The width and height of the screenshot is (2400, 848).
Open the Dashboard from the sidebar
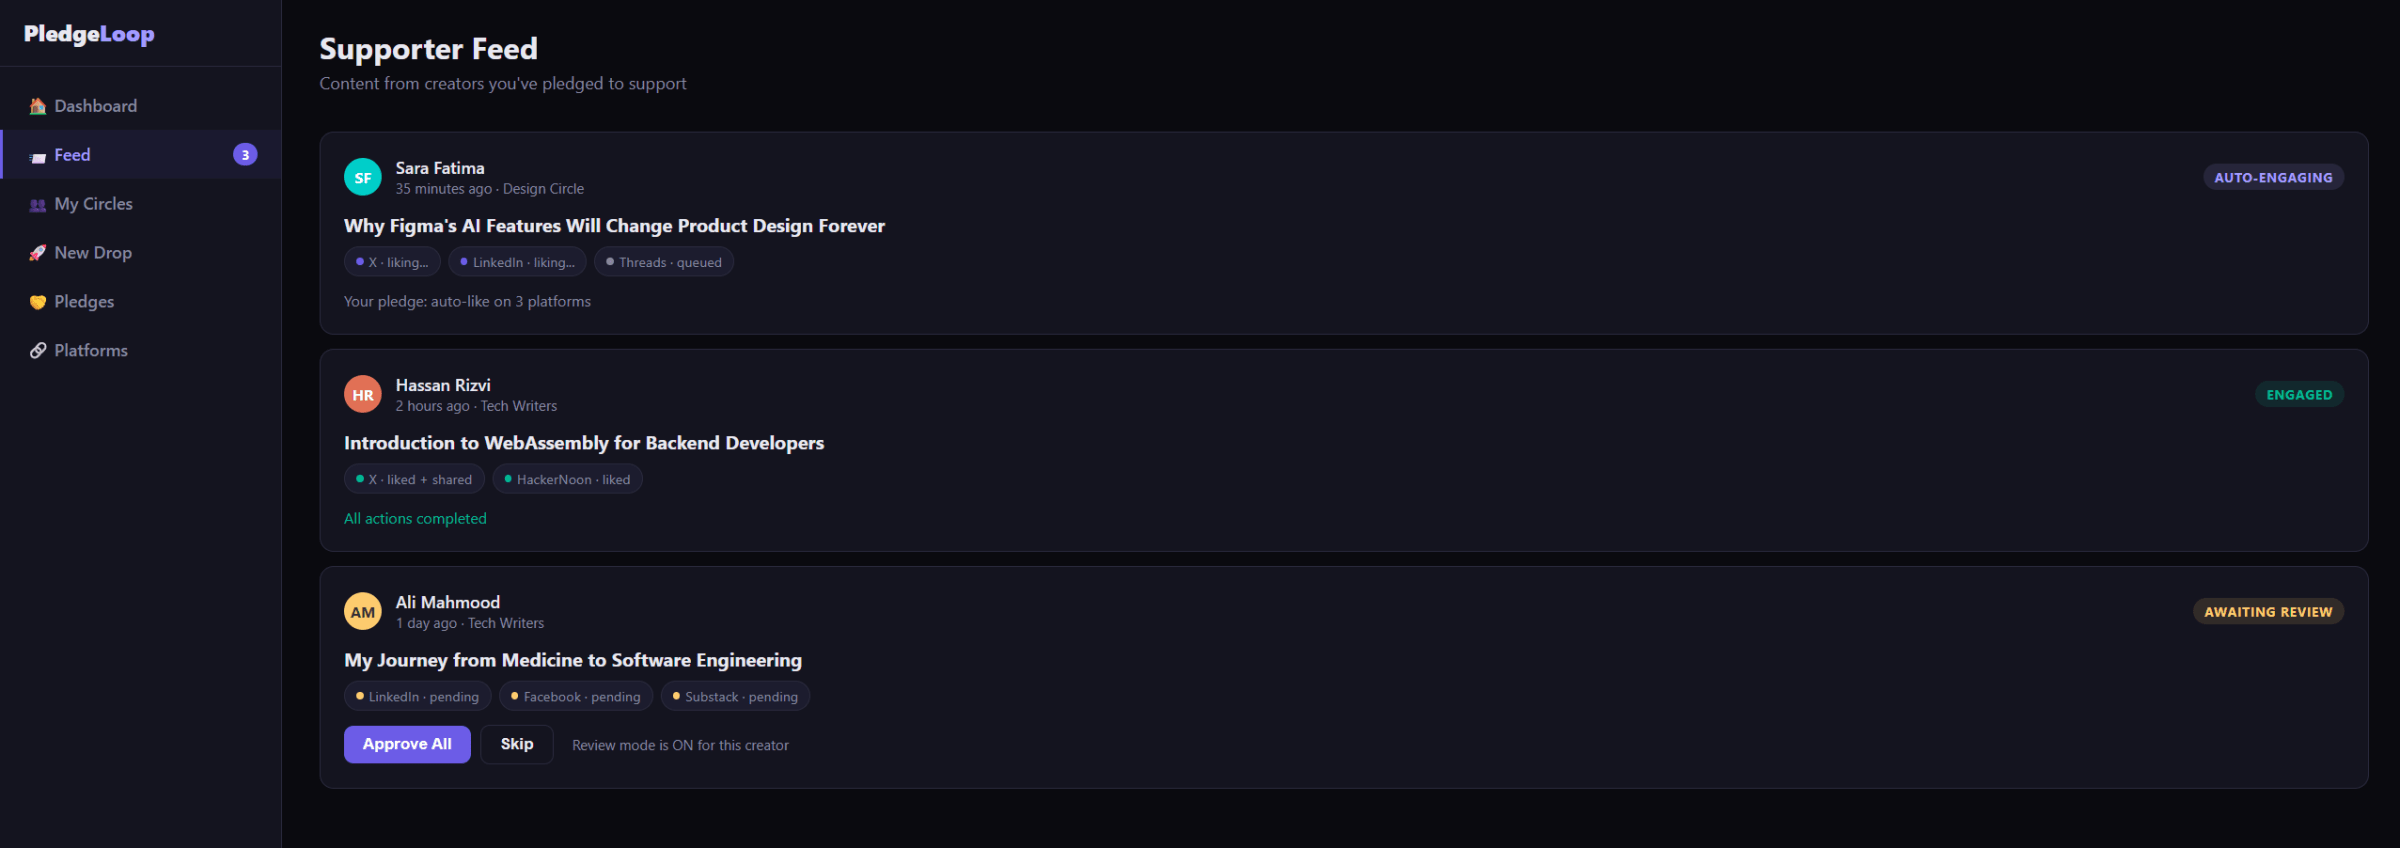[94, 105]
